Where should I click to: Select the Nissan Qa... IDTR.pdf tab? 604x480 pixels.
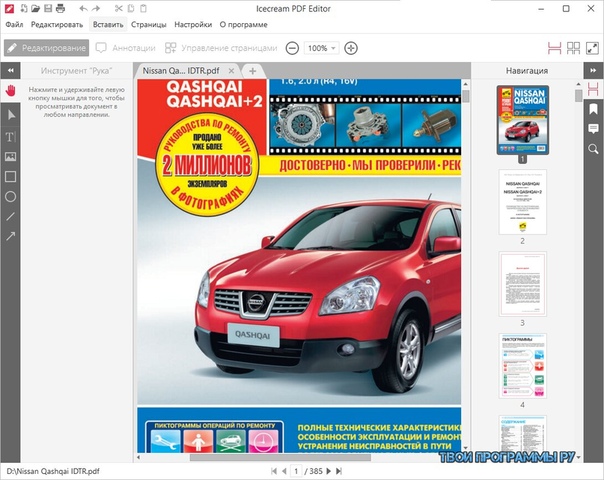coord(181,71)
